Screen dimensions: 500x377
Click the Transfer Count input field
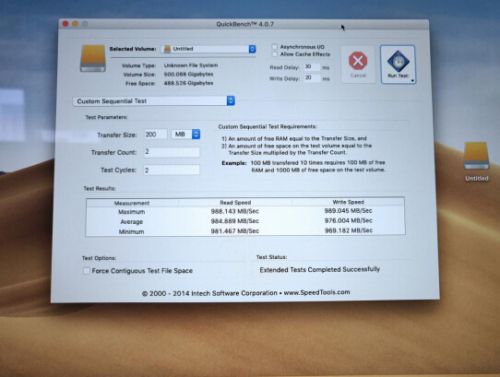click(172, 152)
